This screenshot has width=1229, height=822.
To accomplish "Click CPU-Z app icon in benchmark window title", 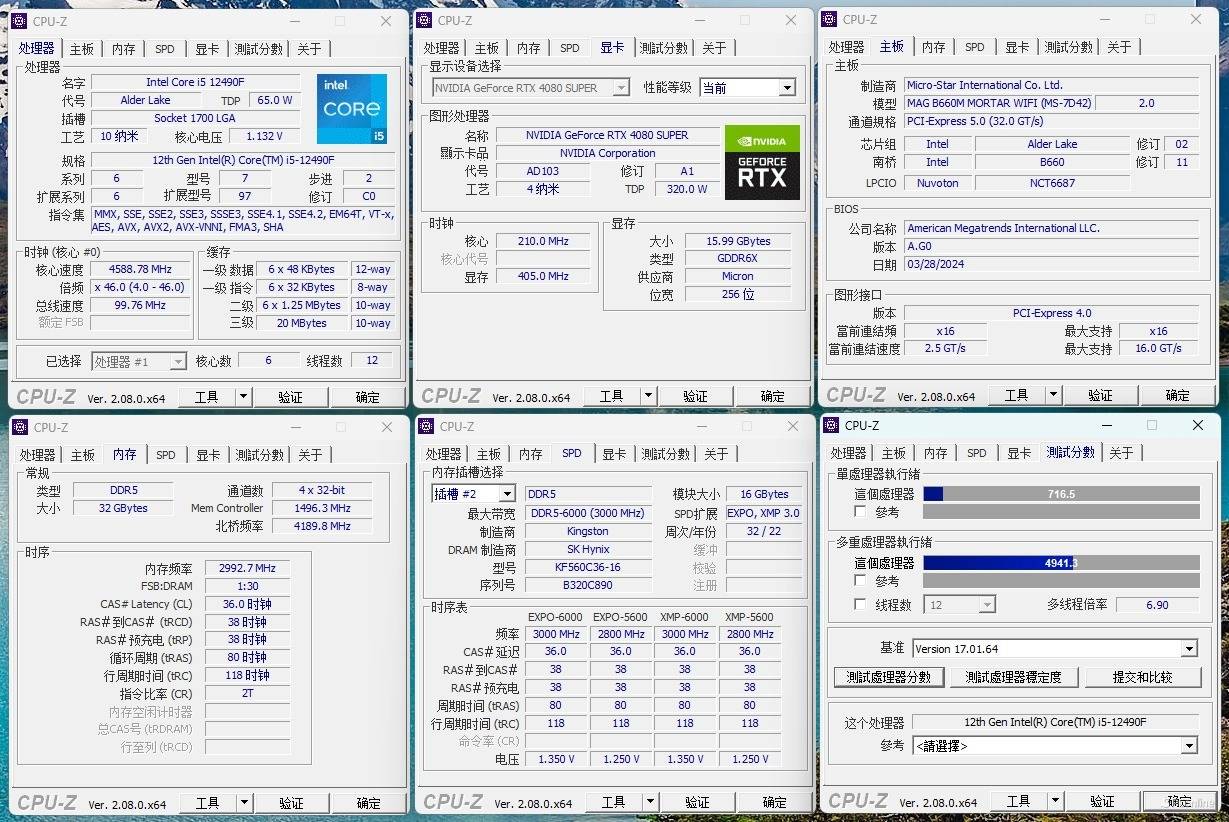I will (831, 425).
